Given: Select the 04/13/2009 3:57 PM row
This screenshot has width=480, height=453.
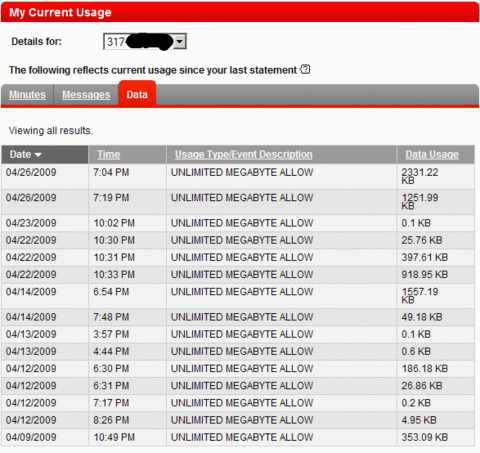Looking at the screenshot, I should click(238, 334).
